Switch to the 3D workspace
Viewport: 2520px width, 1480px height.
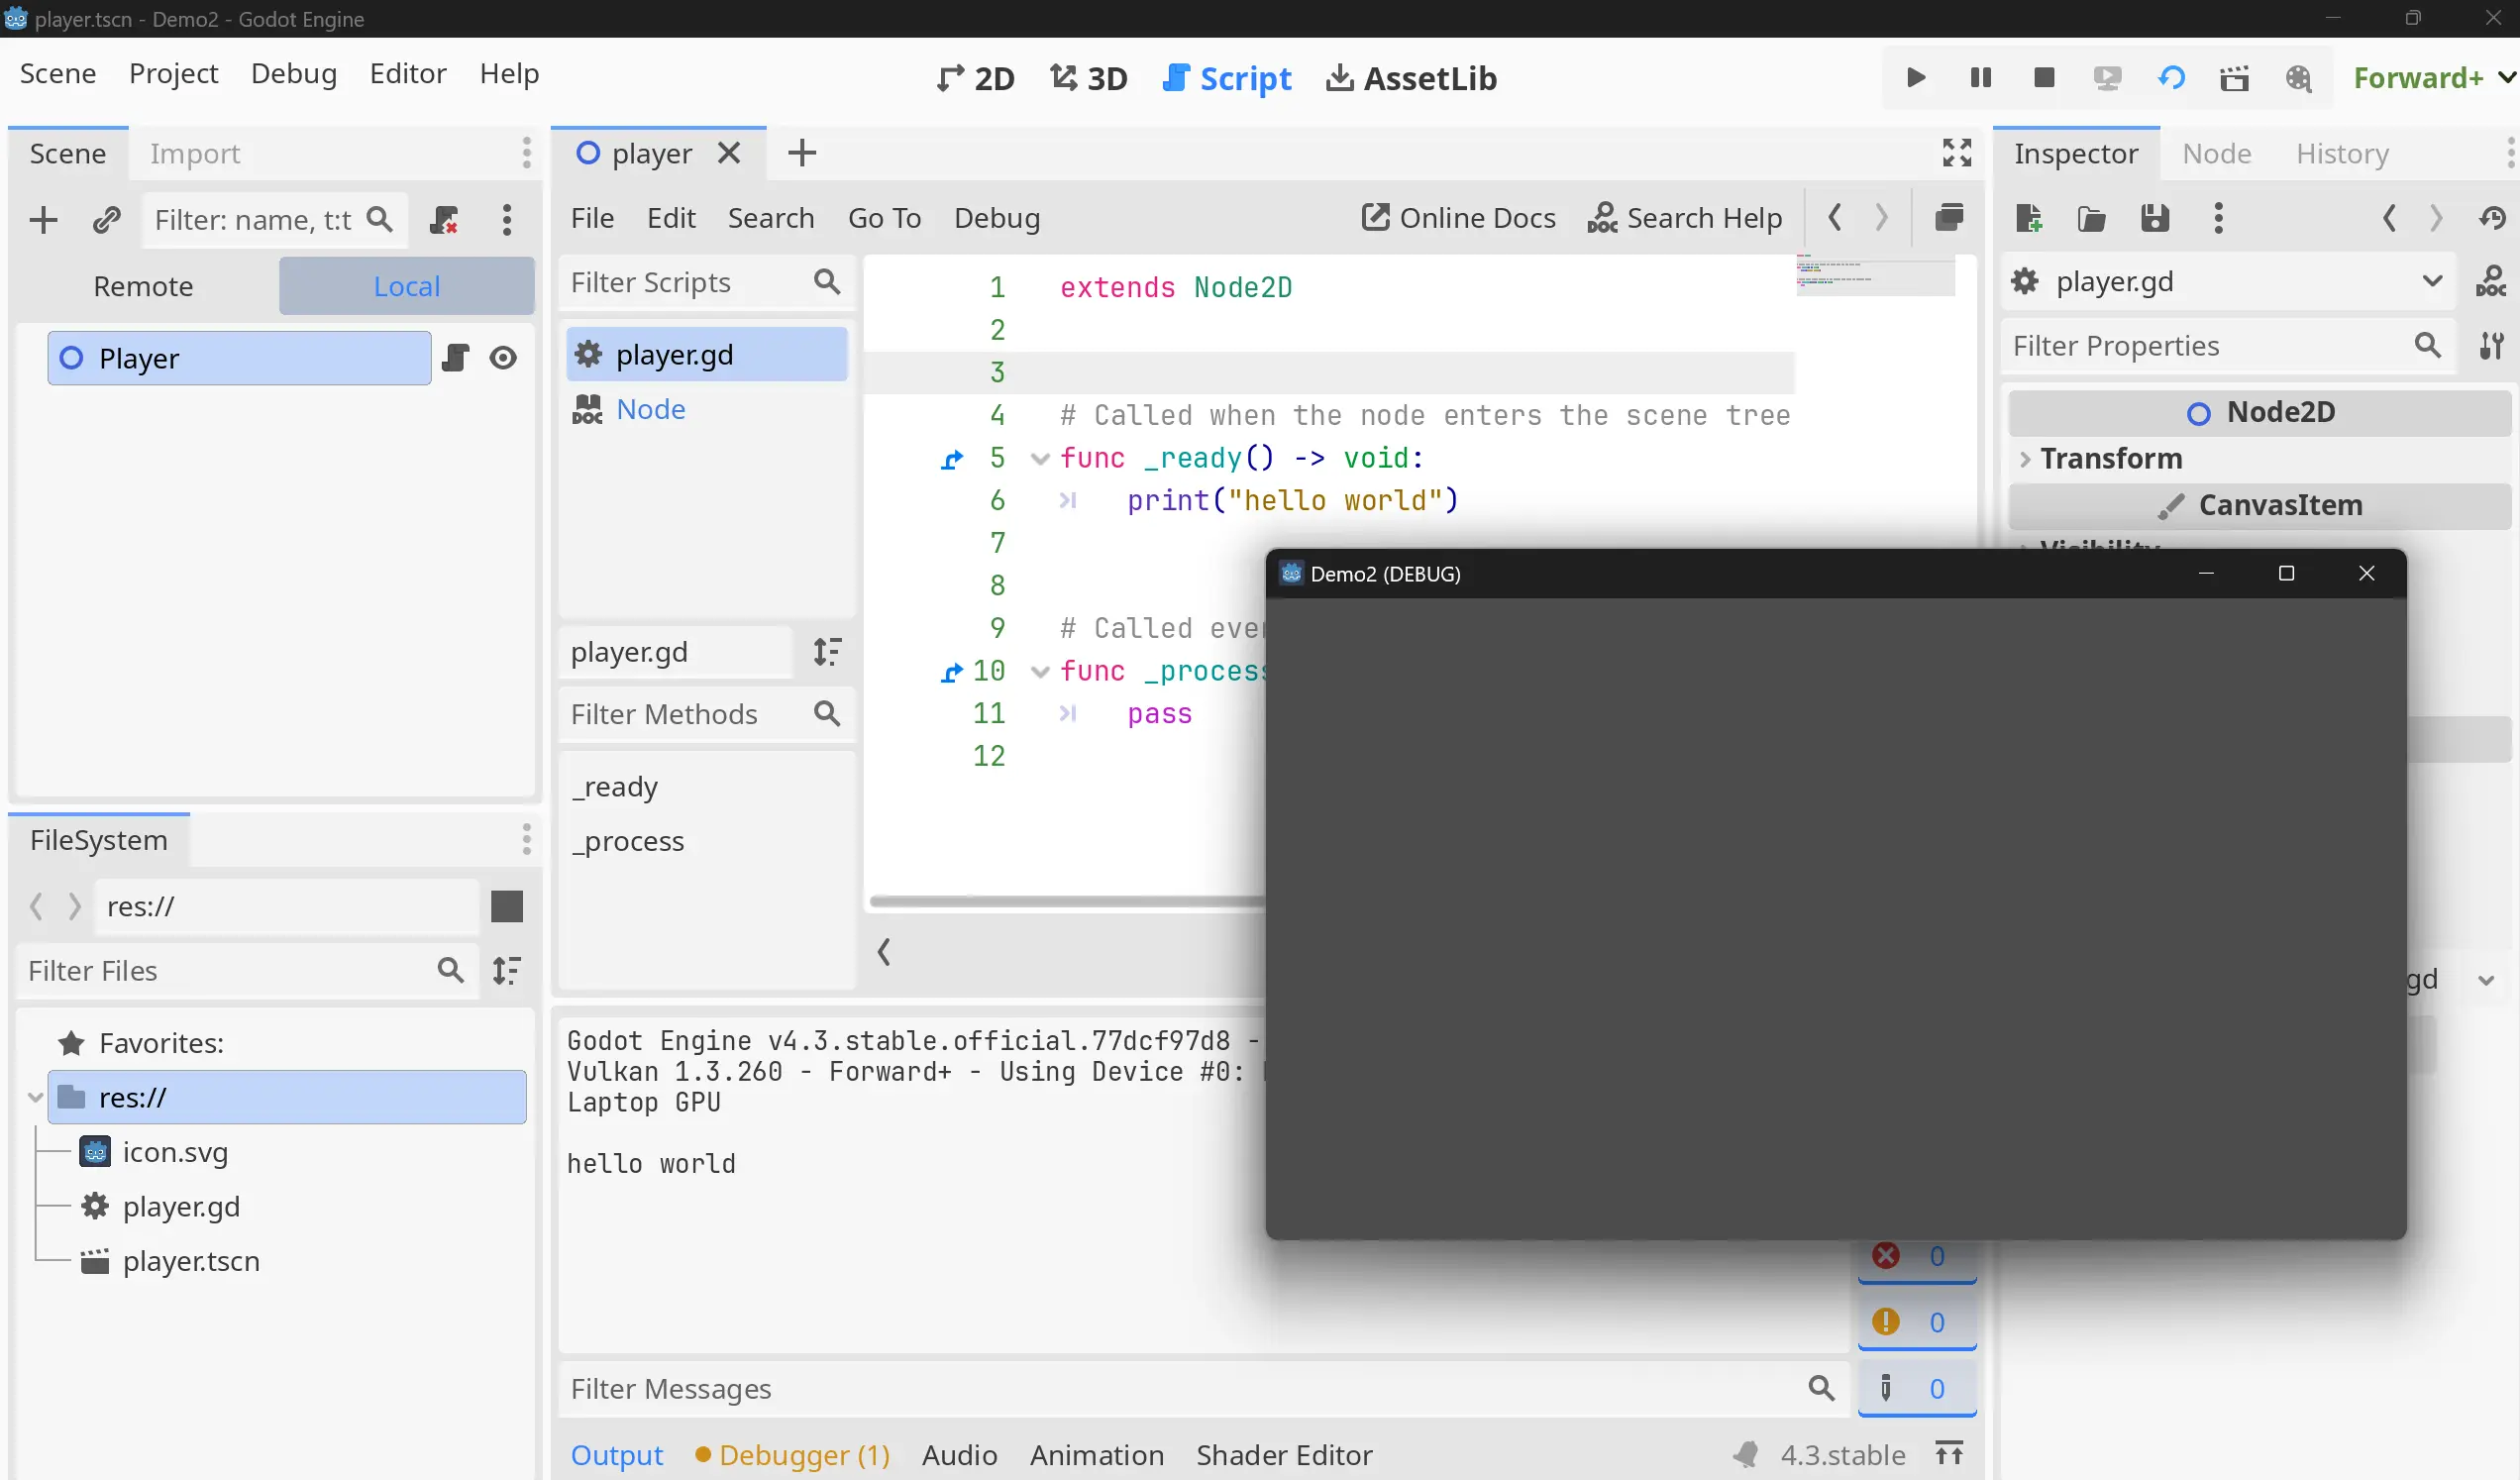pyautogui.click(x=1088, y=78)
